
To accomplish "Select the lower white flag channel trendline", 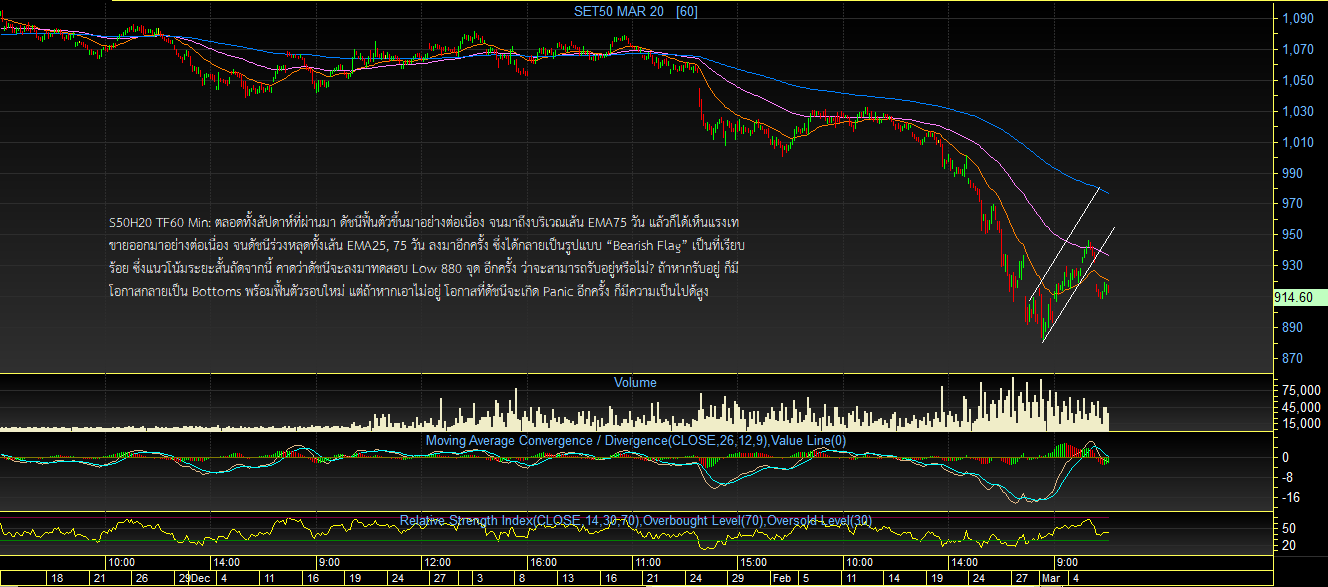I will tap(1078, 285).
